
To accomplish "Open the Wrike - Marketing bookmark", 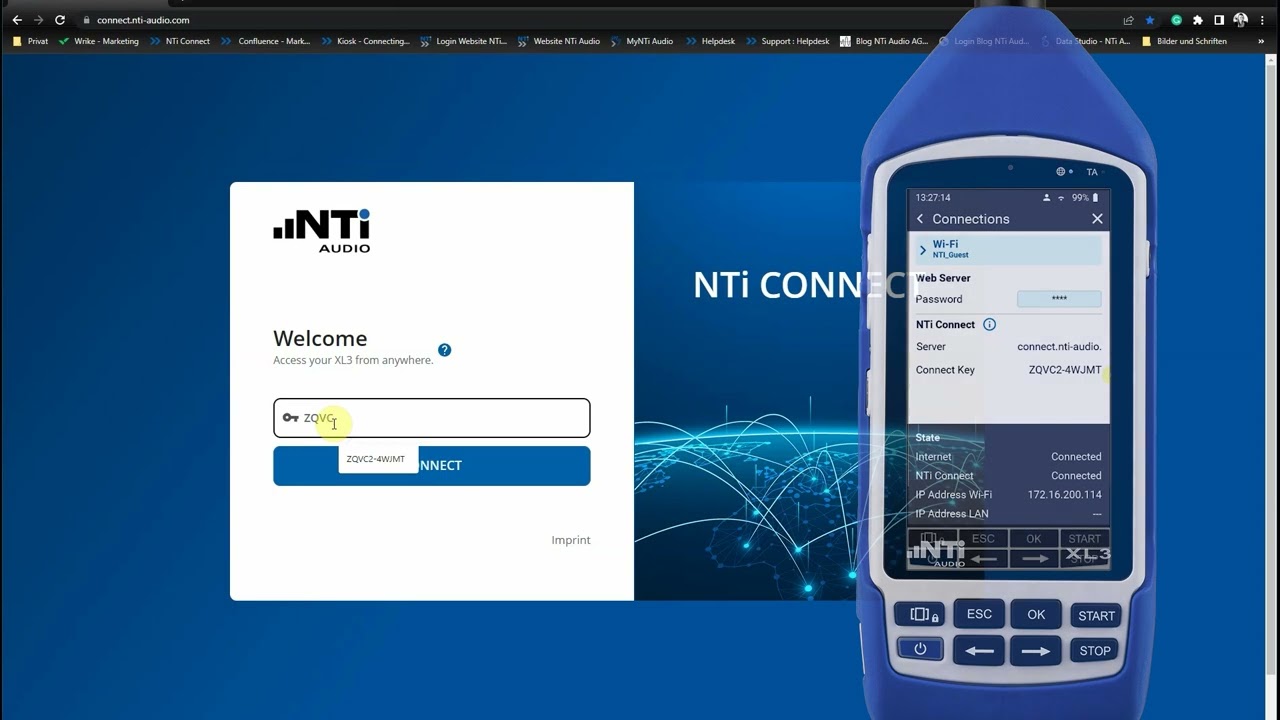I will click(x=99, y=41).
